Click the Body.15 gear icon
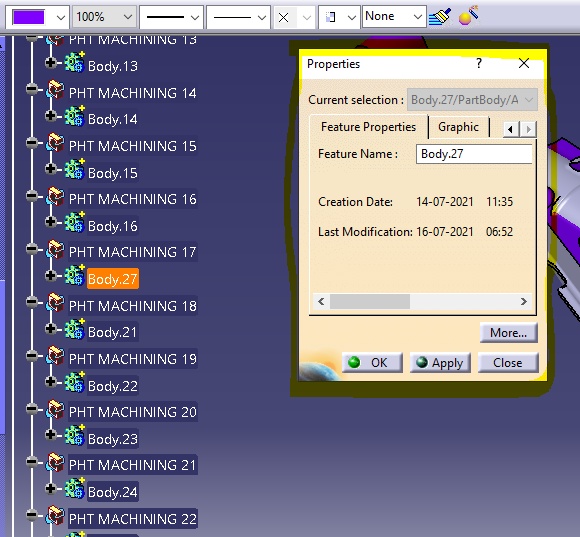The image size is (580, 537). [75, 168]
